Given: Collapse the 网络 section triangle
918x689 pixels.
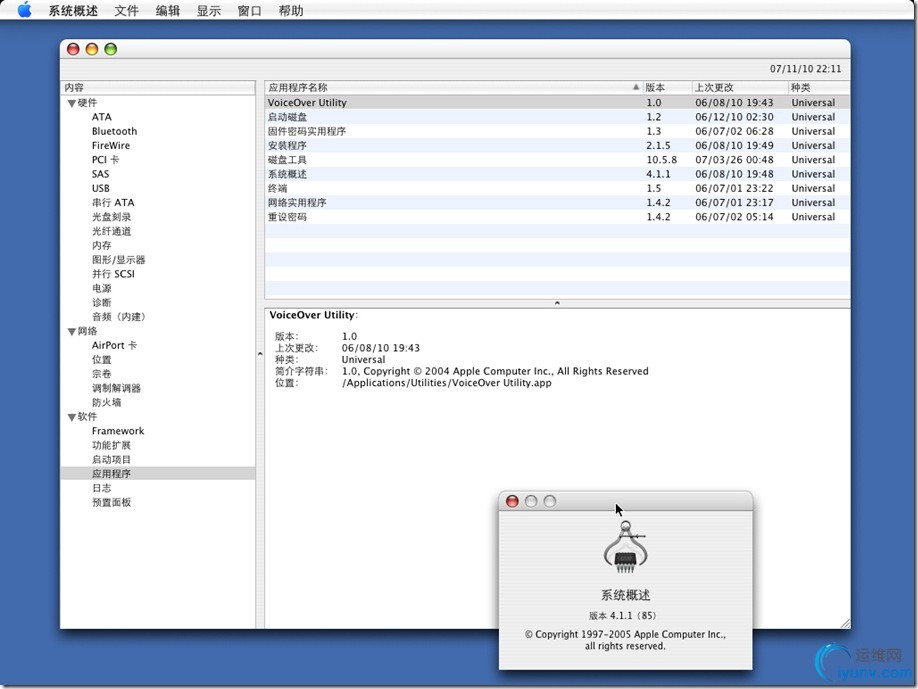Looking at the screenshot, I should point(71,332).
